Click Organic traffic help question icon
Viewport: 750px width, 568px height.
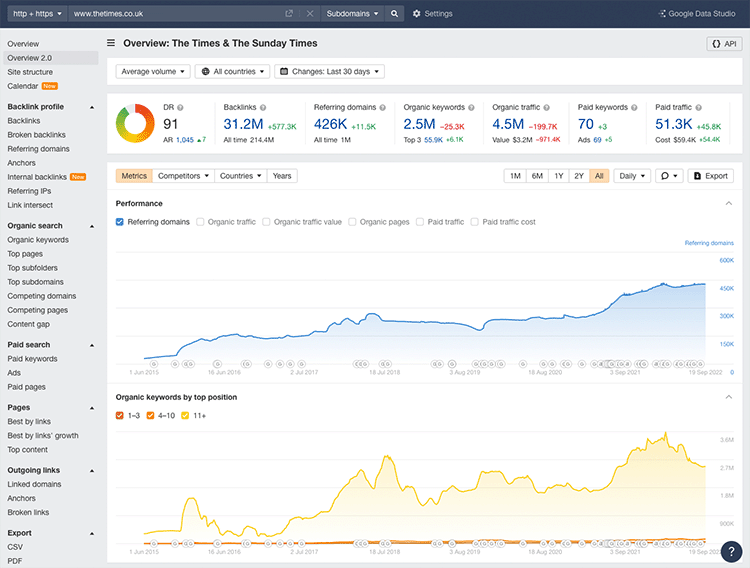tap(547, 108)
